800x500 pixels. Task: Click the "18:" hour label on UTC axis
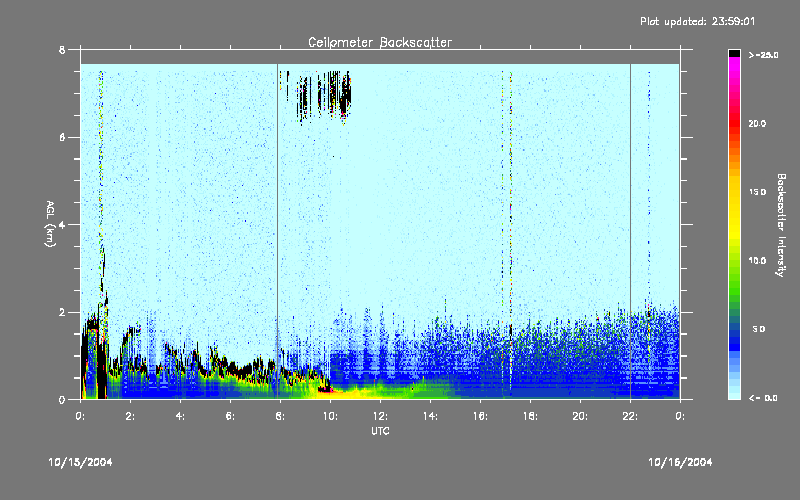(530, 416)
